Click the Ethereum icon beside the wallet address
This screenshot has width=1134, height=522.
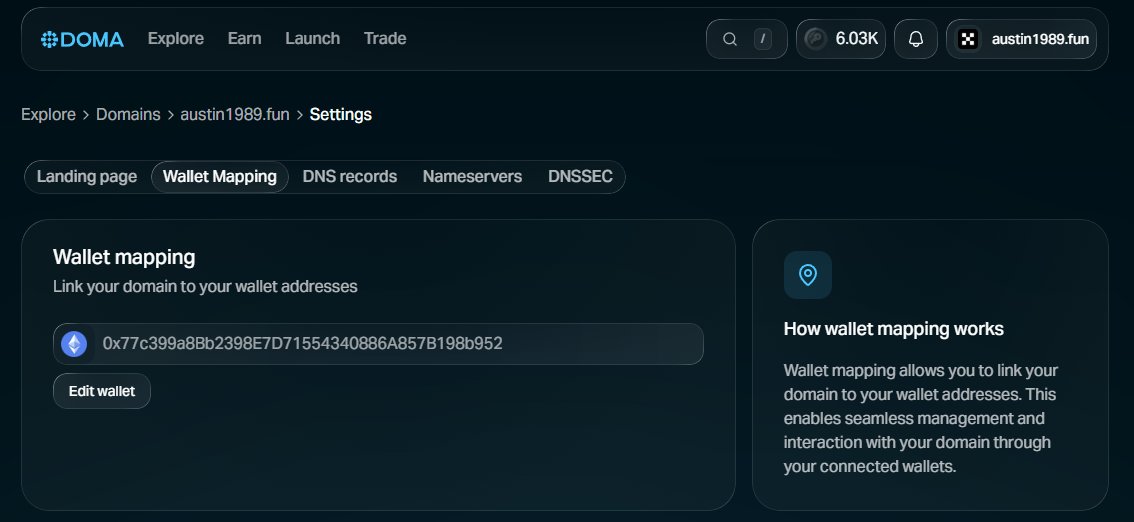[x=74, y=344]
